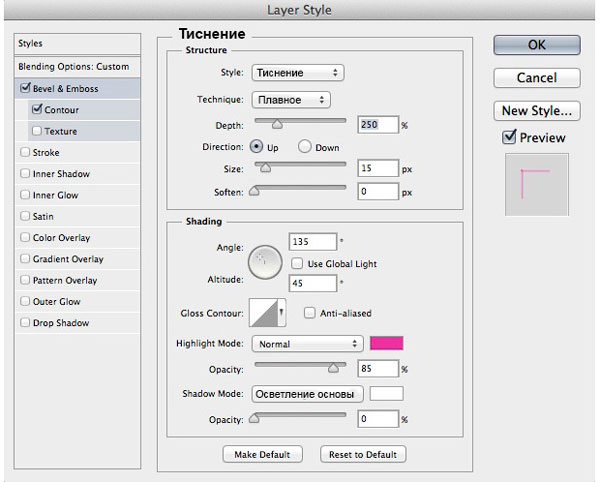Open the Gloss Contour picker arrow
The image size is (600, 482).
pos(282,313)
